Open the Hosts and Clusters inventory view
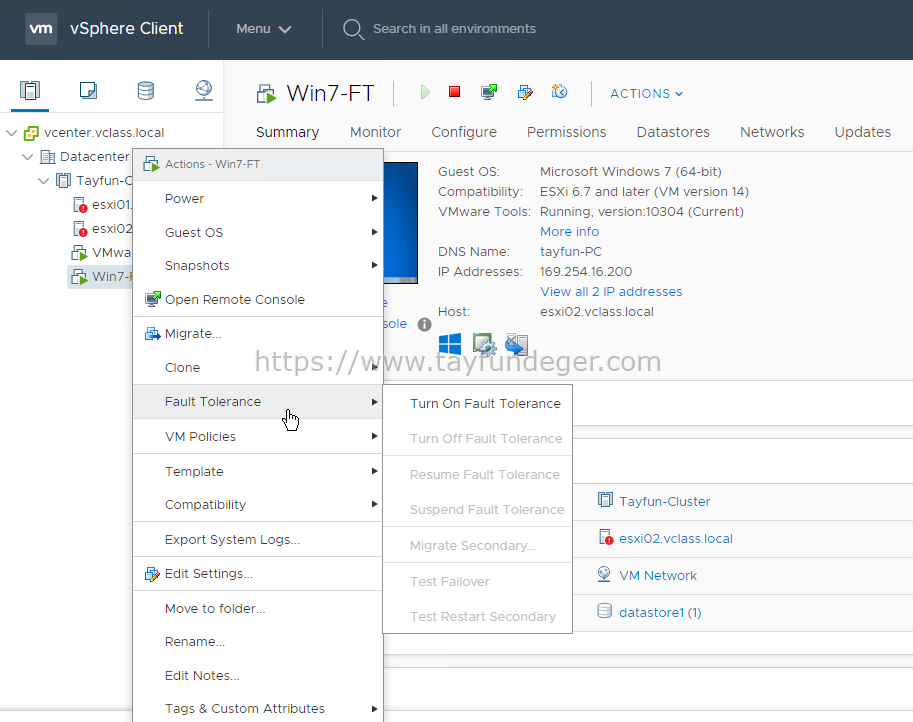Viewport: 913px width, 722px height. point(30,90)
